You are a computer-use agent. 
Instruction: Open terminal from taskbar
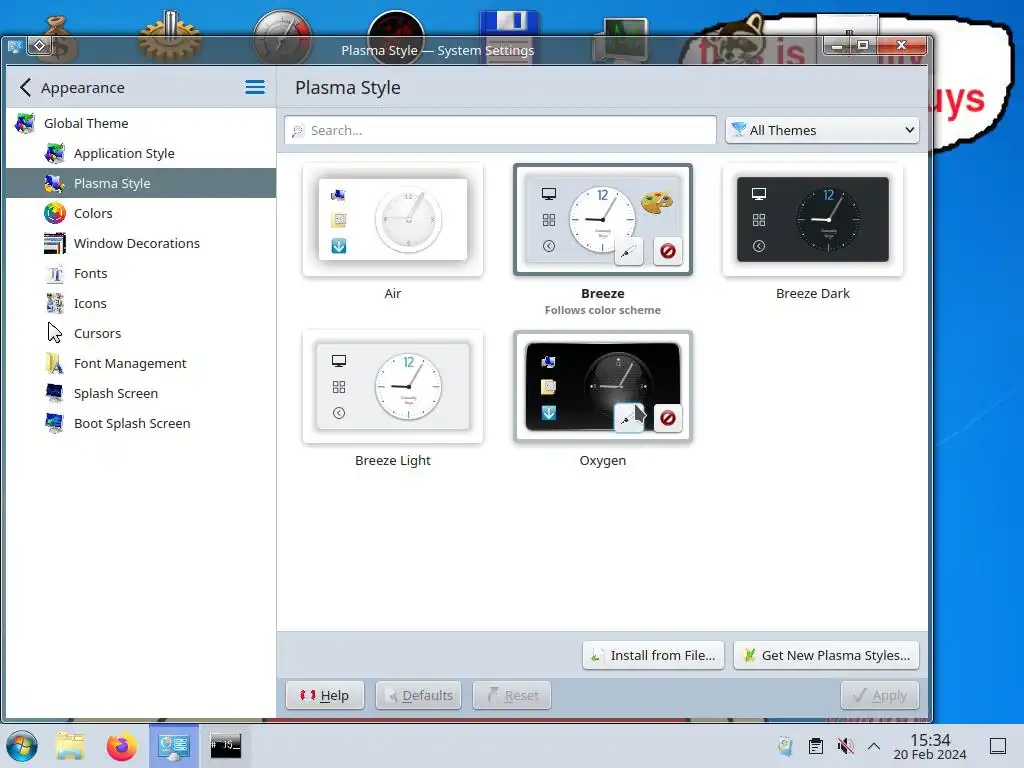coord(225,745)
